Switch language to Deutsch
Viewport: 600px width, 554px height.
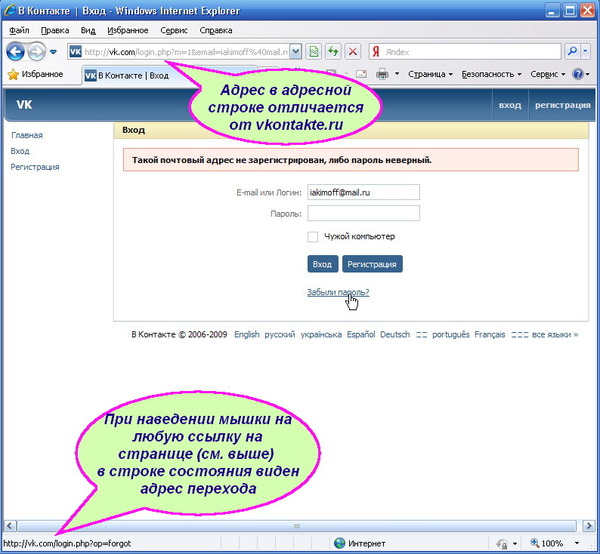[x=395, y=334]
